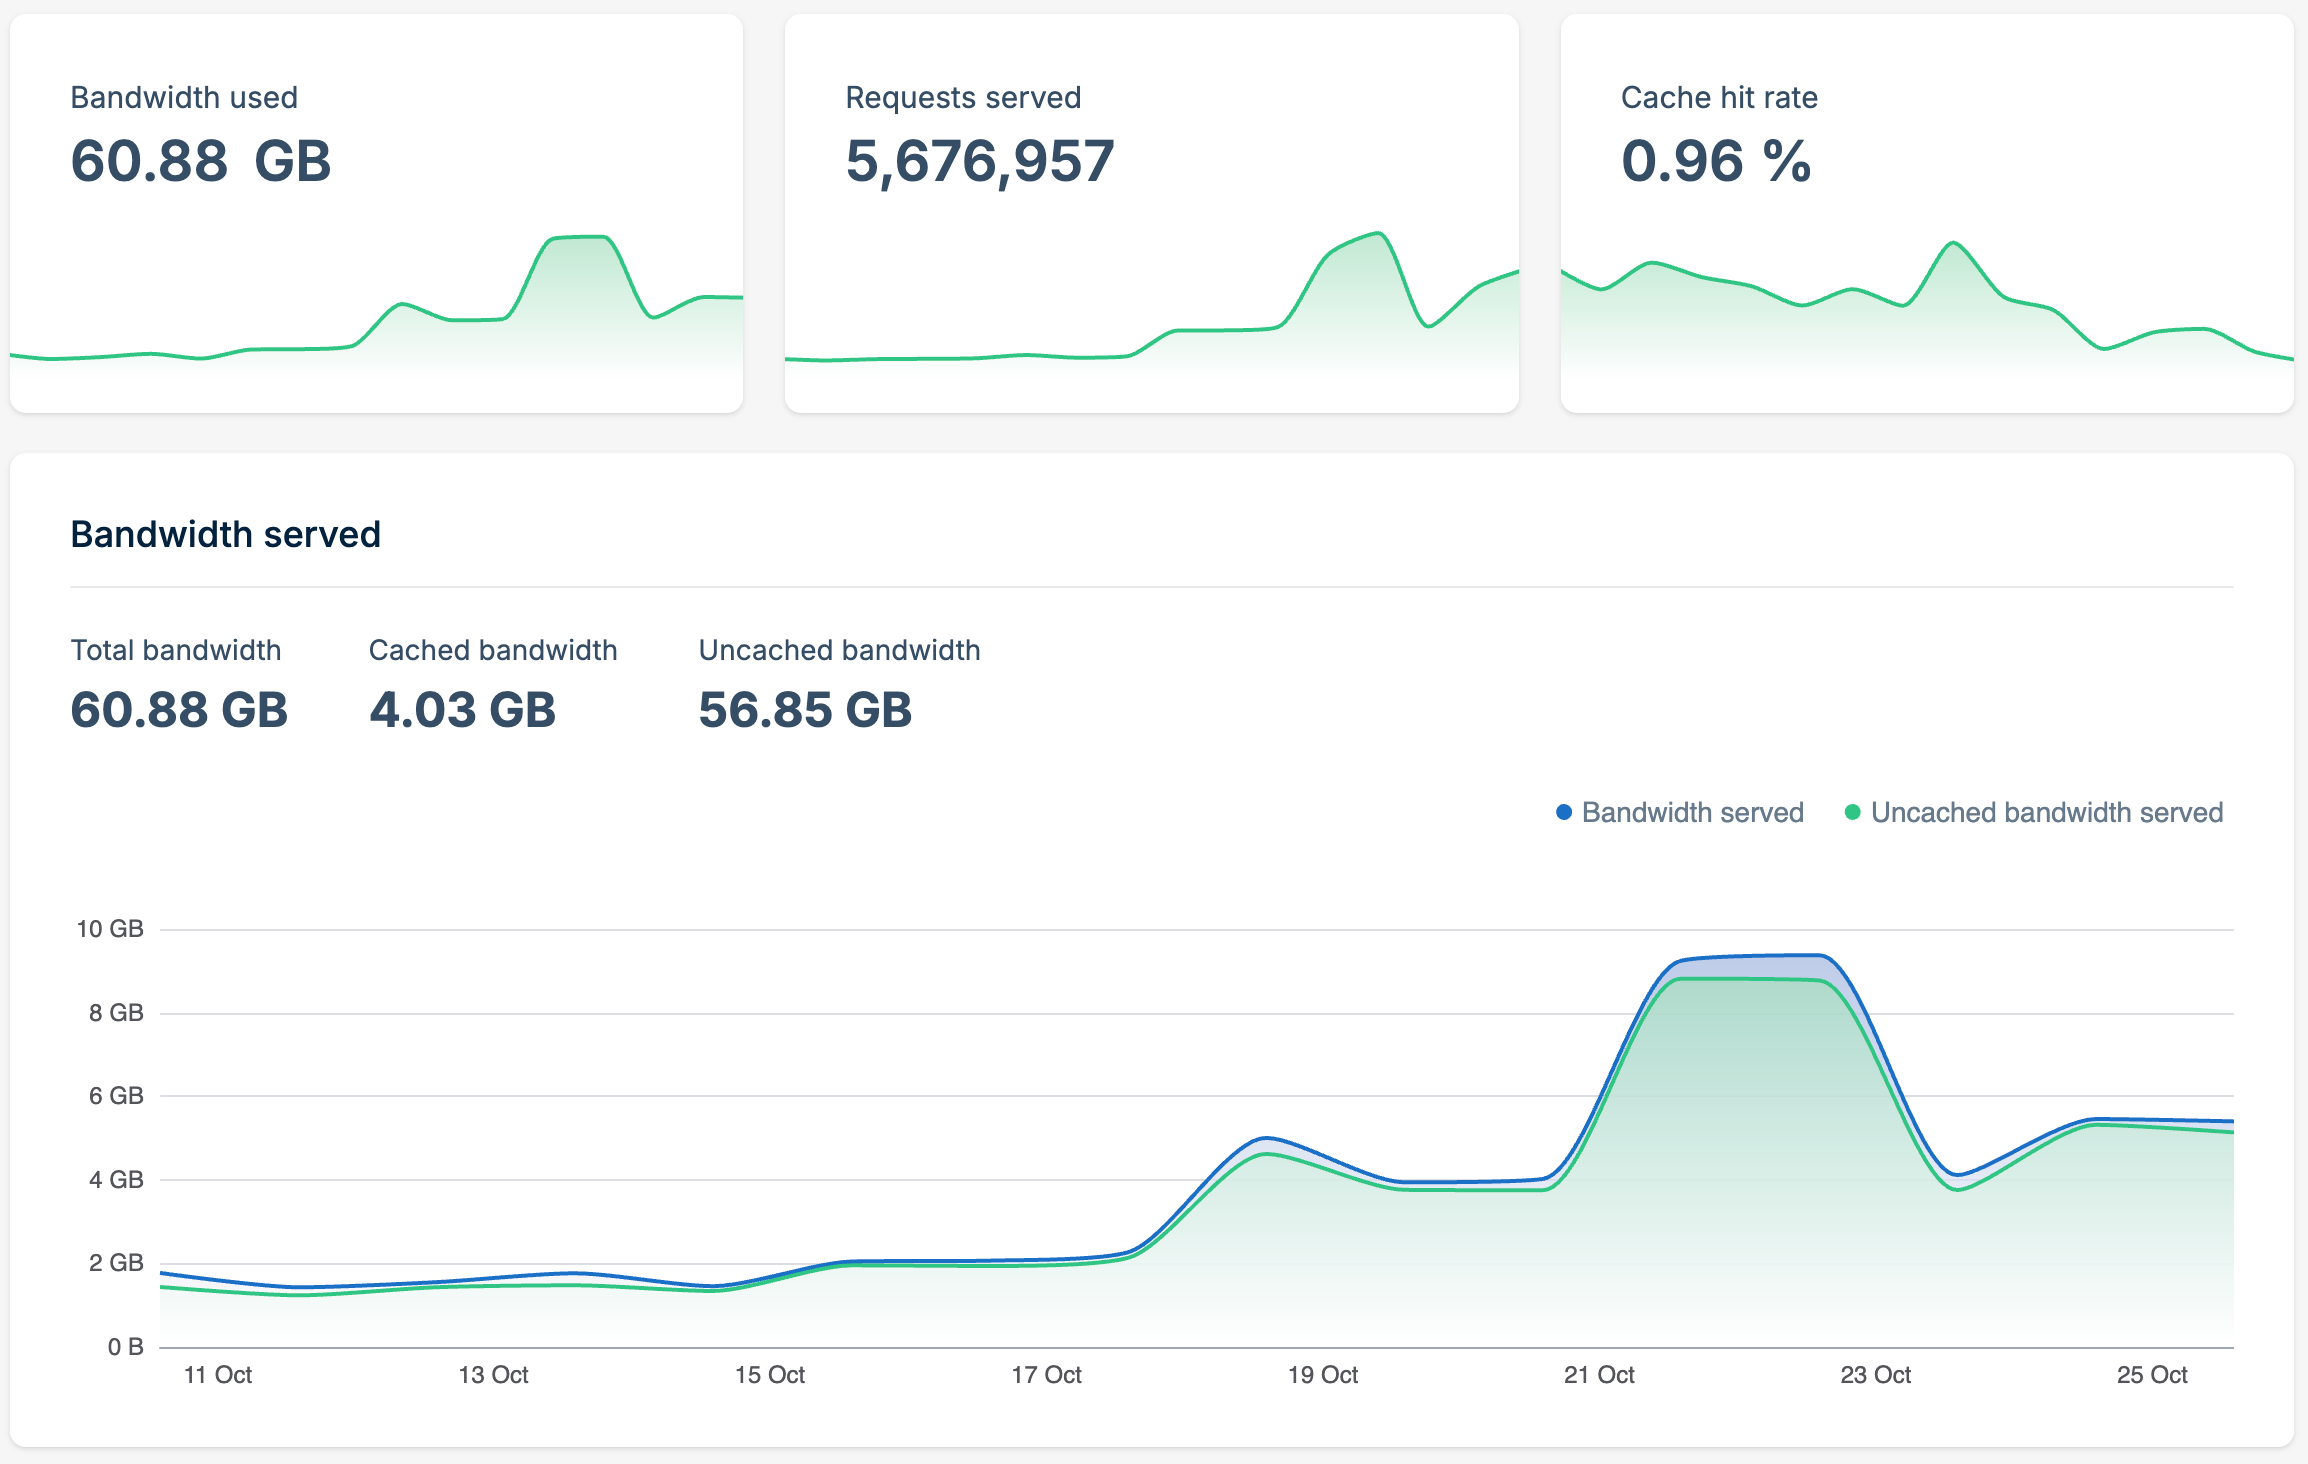Click the 25 Oct x-axis label

[x=2152, y=1375]
